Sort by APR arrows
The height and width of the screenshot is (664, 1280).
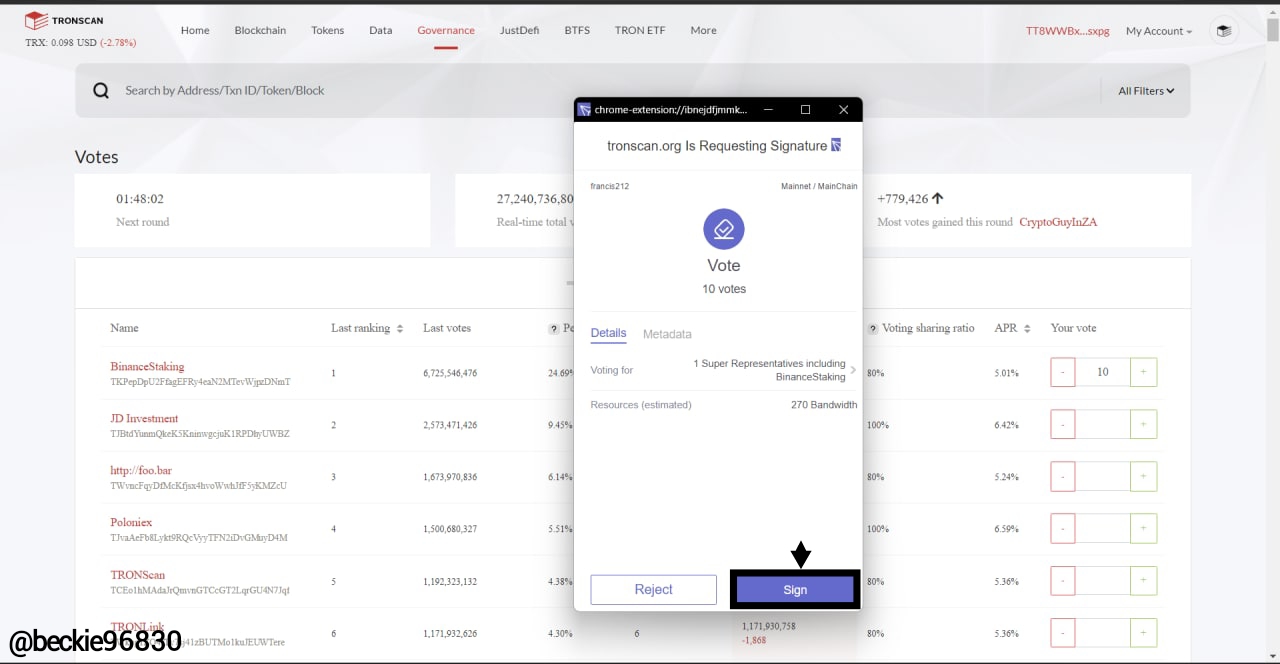1028,328
